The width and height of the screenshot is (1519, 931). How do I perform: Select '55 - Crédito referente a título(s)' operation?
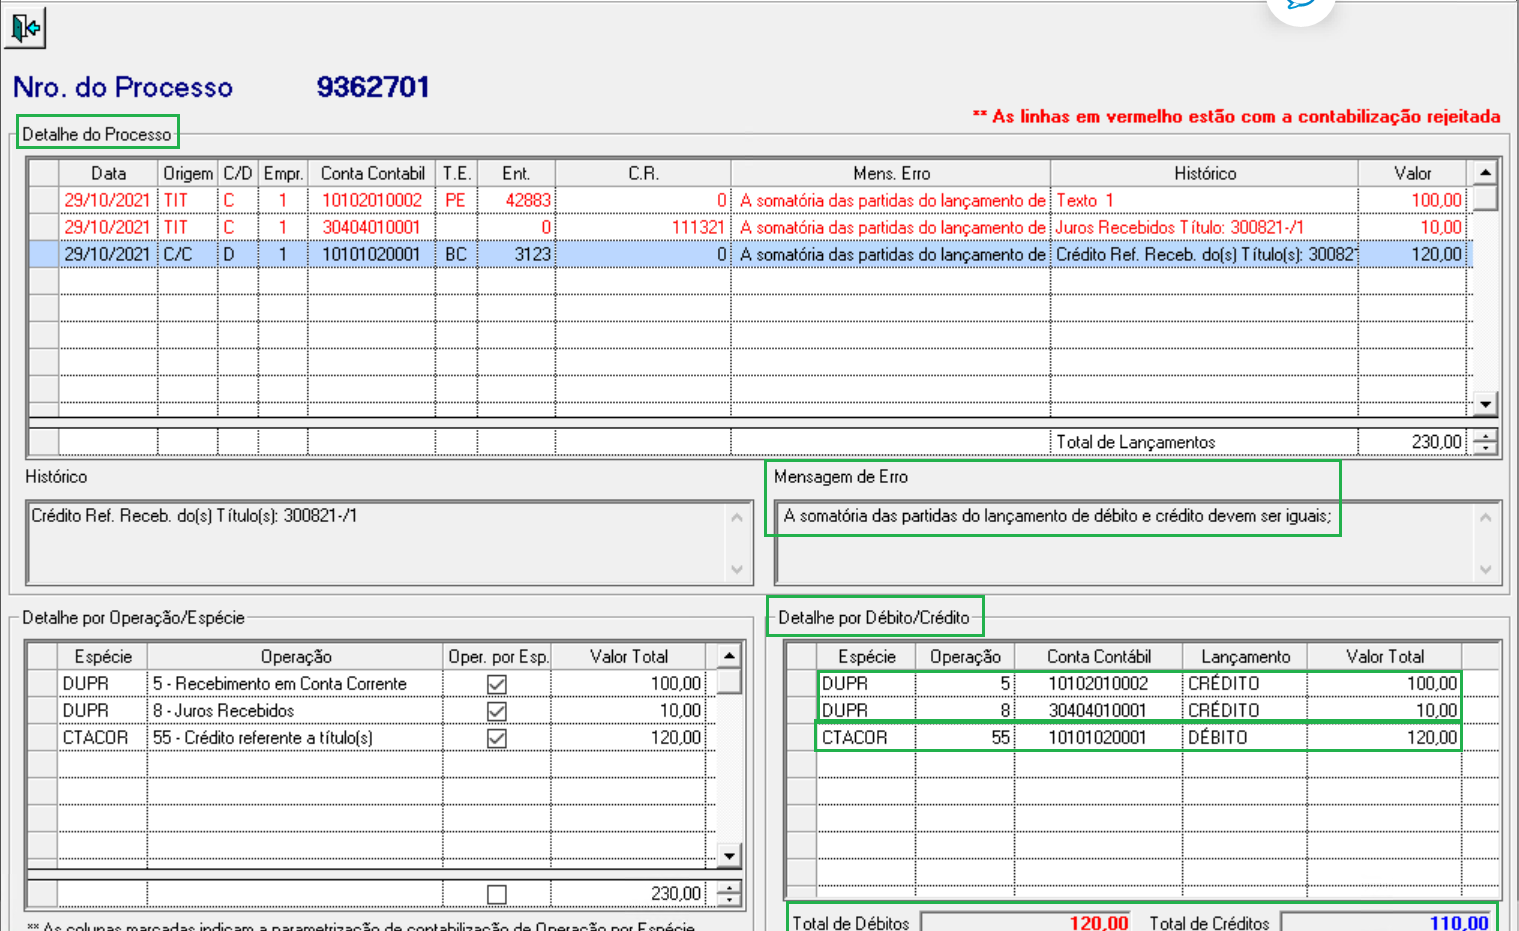(x=295, y=738)
